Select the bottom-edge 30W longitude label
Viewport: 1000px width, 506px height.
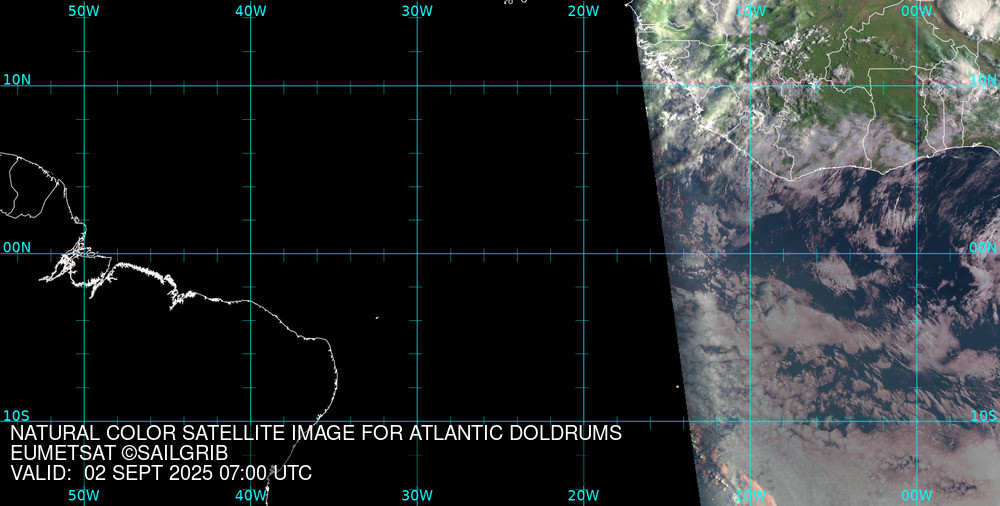point(418,496)
